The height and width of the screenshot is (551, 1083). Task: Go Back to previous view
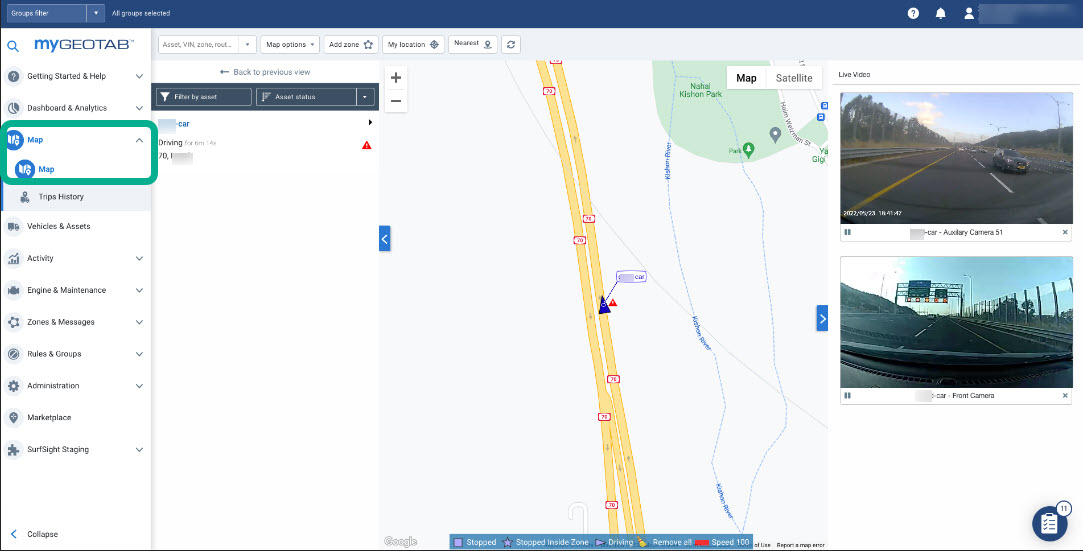pyautogui.click(x=265, y=72)
